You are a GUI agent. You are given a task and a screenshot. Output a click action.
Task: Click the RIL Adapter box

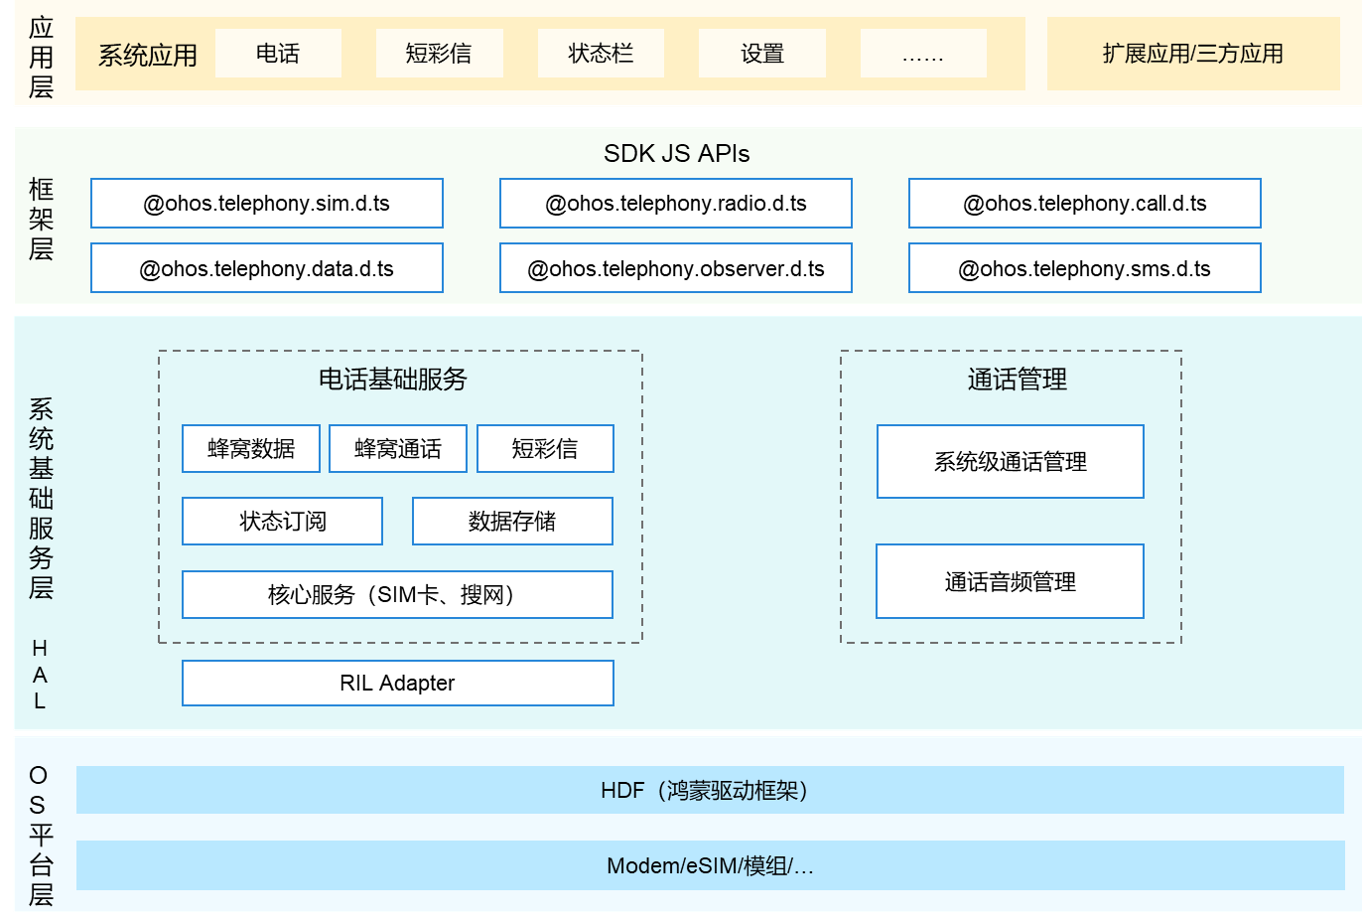(397, 683)
